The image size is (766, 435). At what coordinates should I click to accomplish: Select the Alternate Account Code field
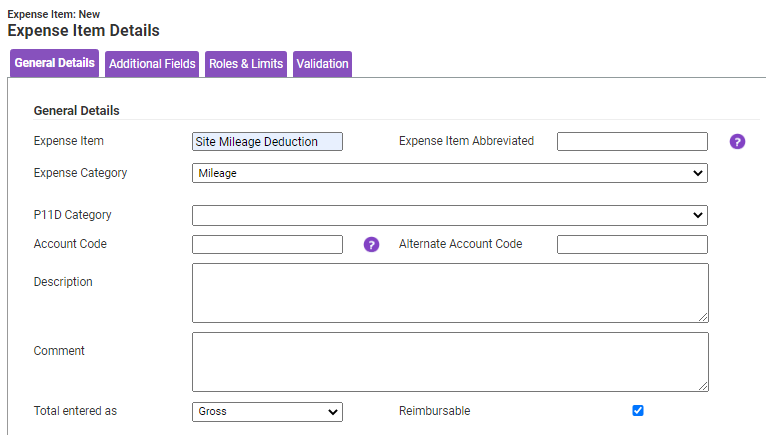(632, 244)
